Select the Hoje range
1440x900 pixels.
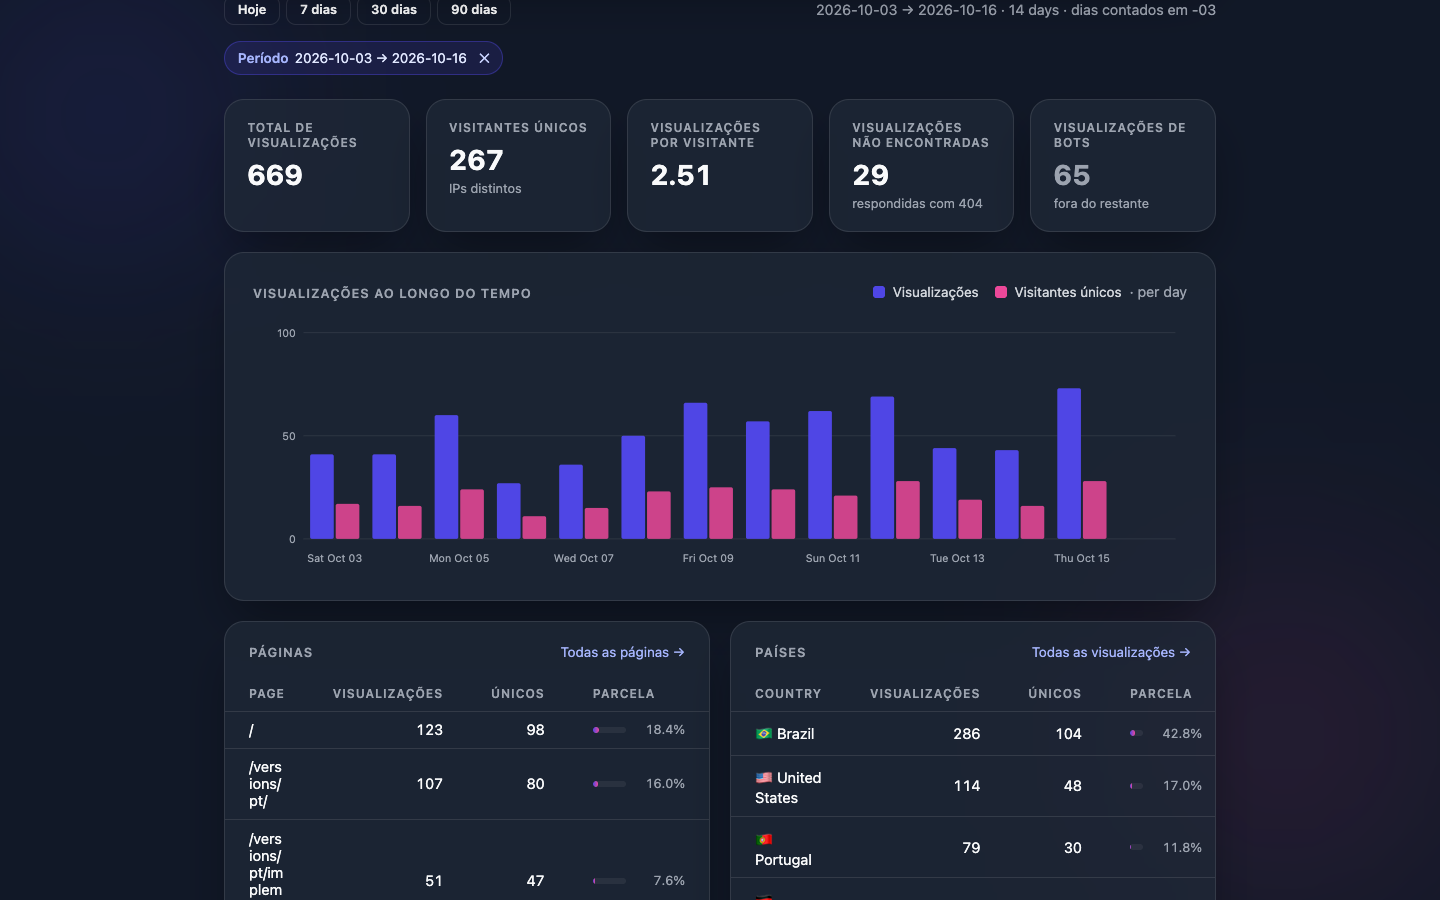(252, 10)
